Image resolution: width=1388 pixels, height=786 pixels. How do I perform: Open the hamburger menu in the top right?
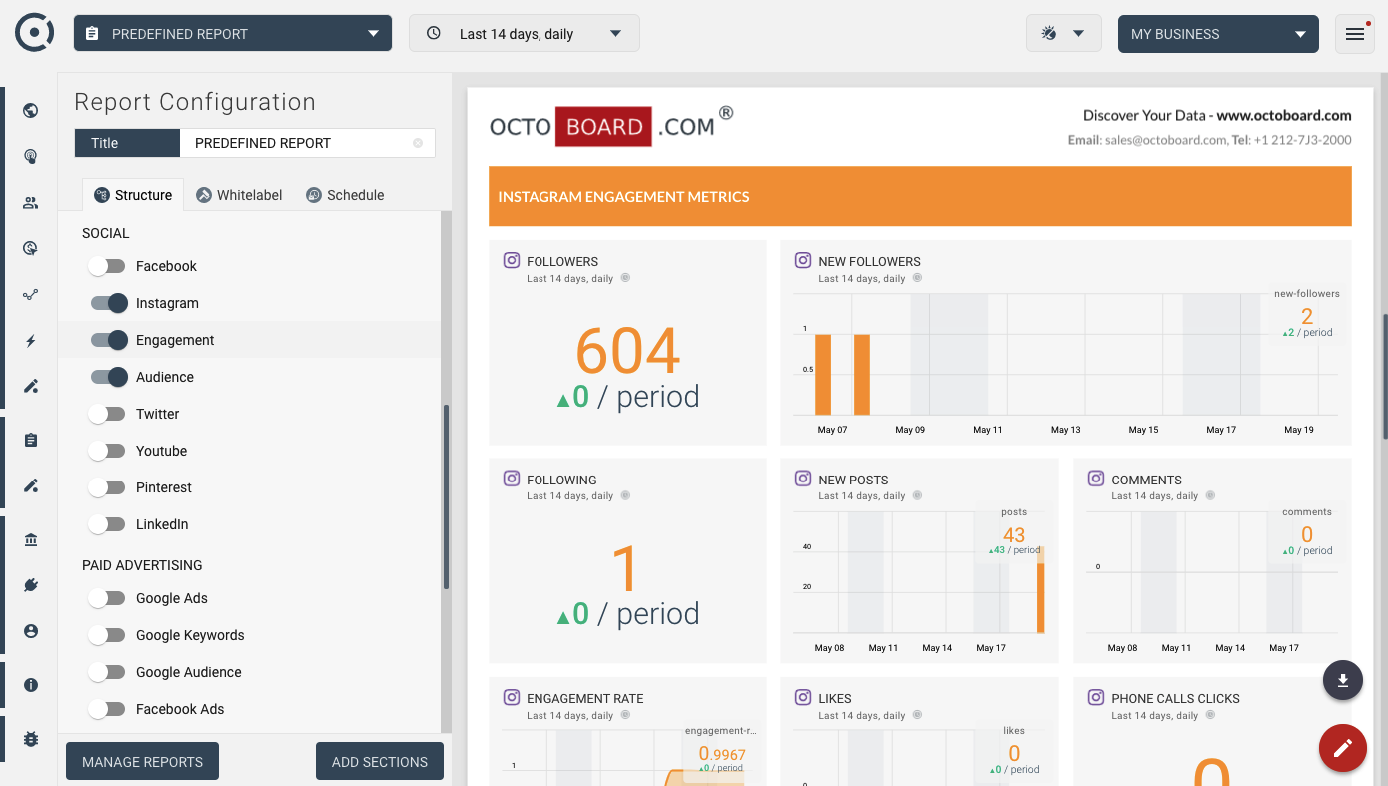click(1355, 34)
